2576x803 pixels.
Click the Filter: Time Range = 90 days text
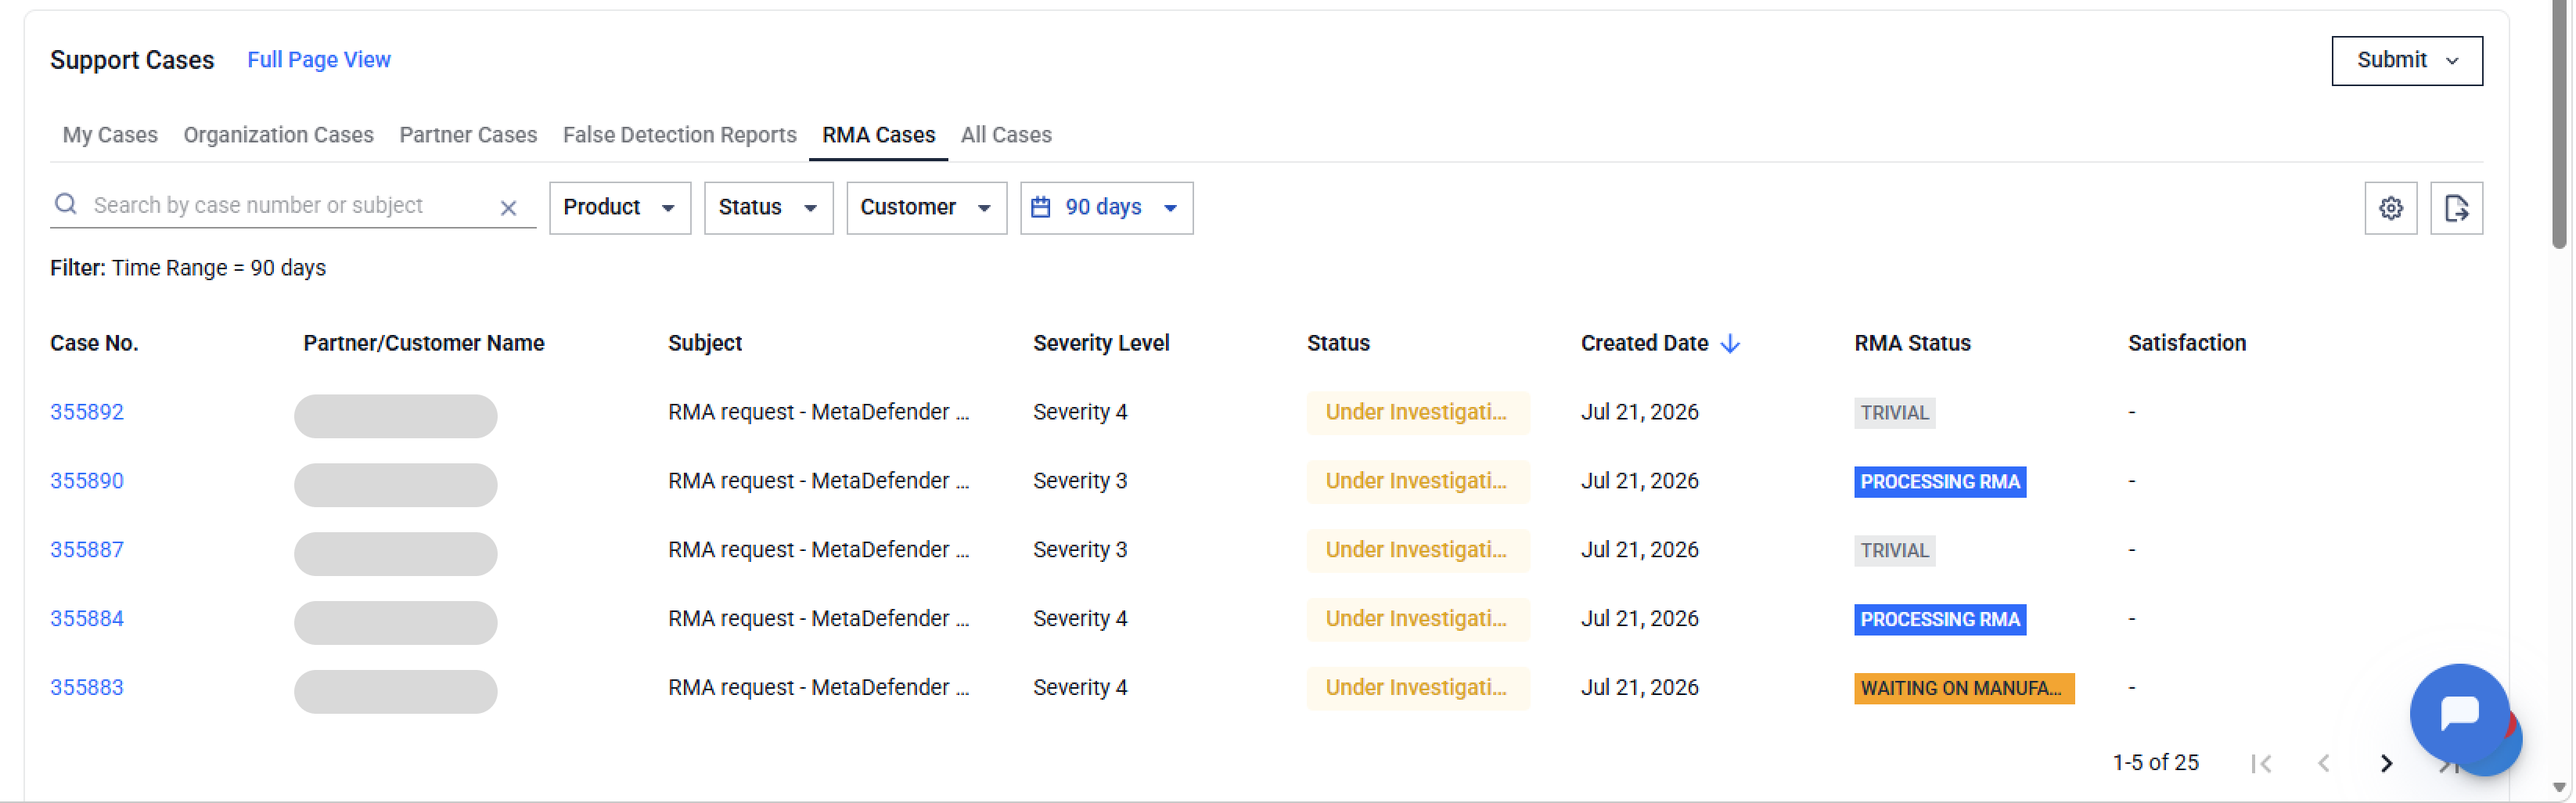[x=188, y=268]
